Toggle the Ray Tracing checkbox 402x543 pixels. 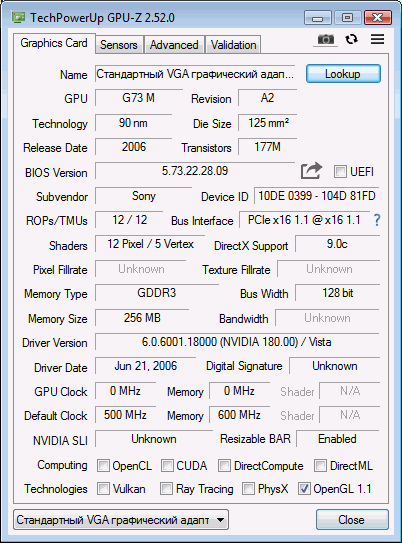166,489
